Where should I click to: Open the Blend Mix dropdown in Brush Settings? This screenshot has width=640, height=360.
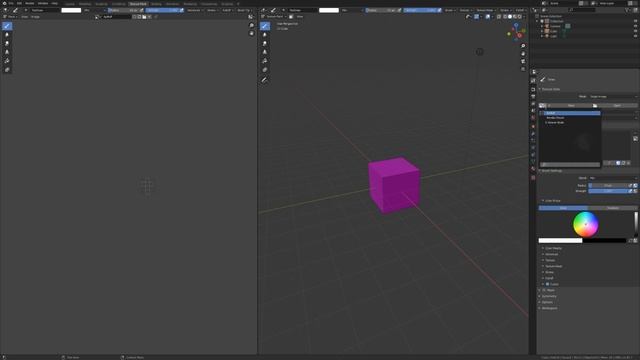pos(613,178)
